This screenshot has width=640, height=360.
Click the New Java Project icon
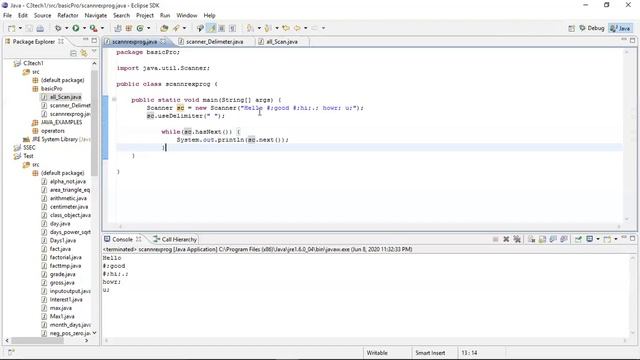[x=118, y=28]
